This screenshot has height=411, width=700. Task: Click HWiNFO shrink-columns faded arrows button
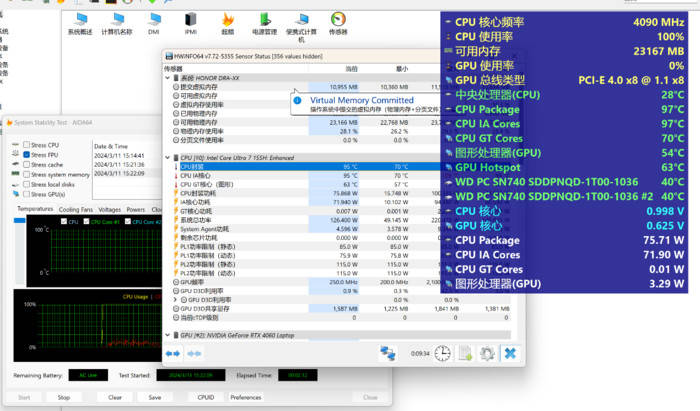point(194,353)
